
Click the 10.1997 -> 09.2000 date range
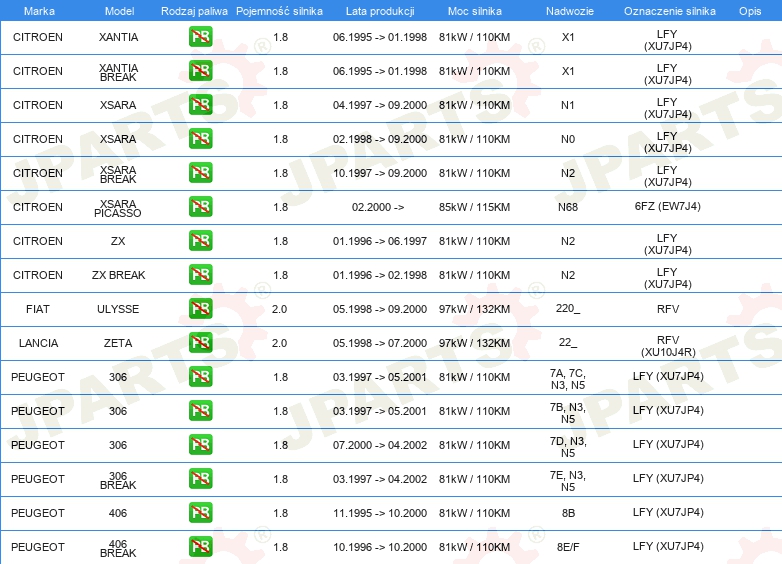point(380,173)
